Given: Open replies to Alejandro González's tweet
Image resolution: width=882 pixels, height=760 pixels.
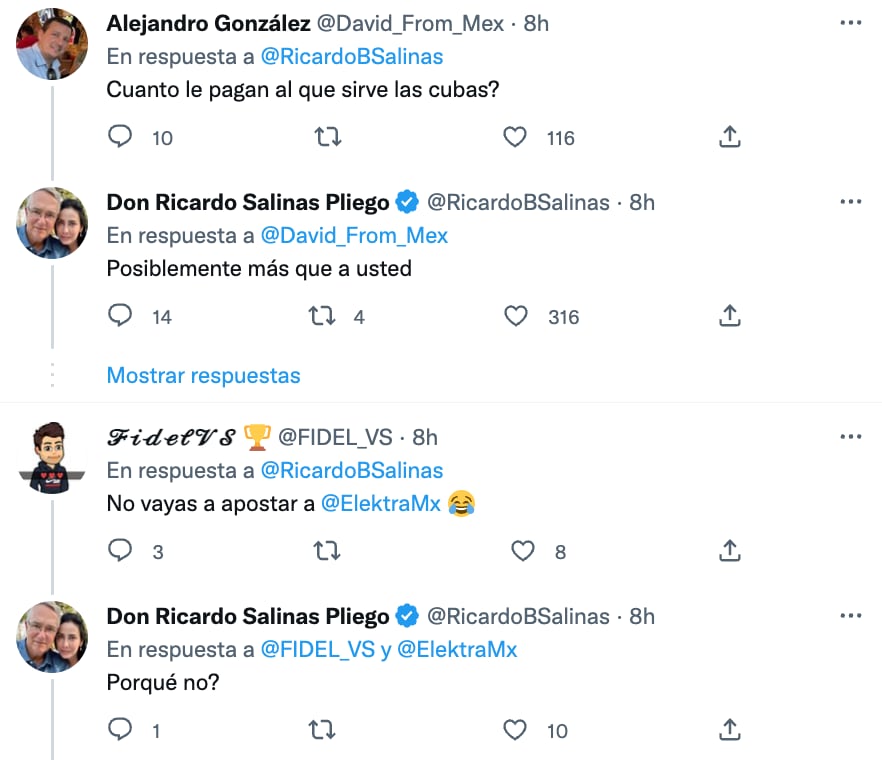Looking at the screenshot, I should point(119,138).
